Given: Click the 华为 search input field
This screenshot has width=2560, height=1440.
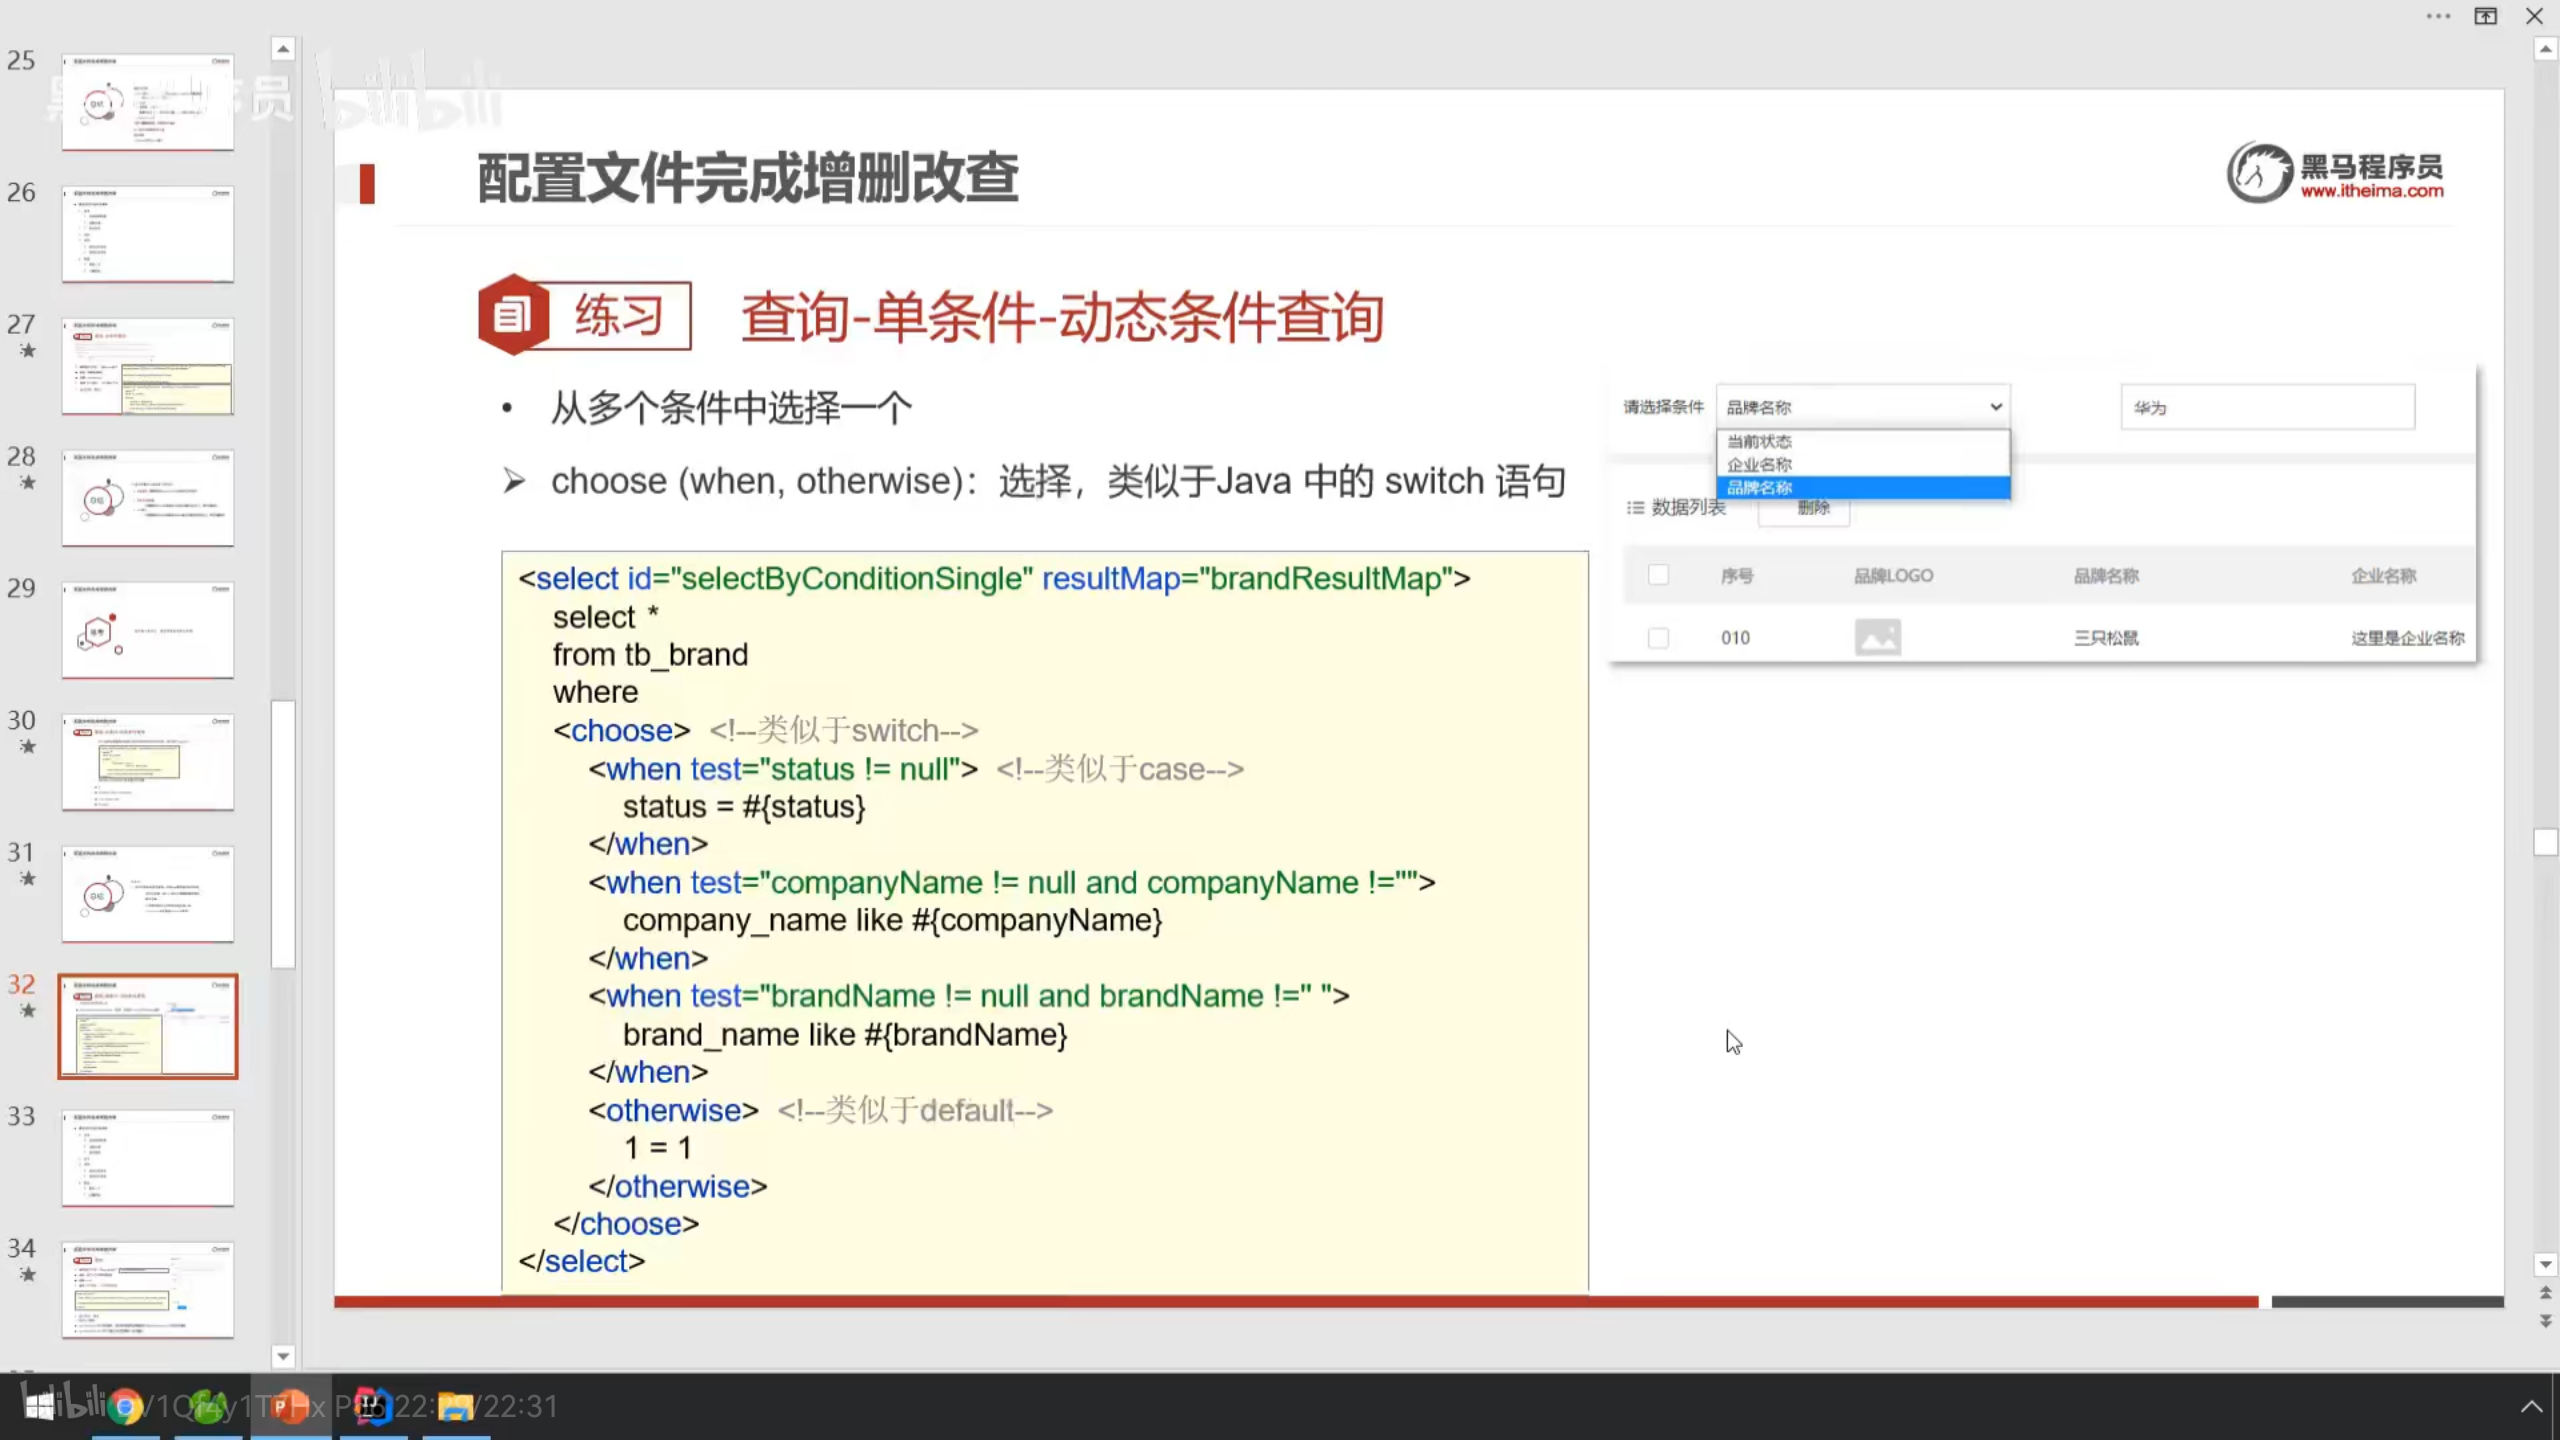Looking at the screenshot, I should click(x=2268, y=407).
